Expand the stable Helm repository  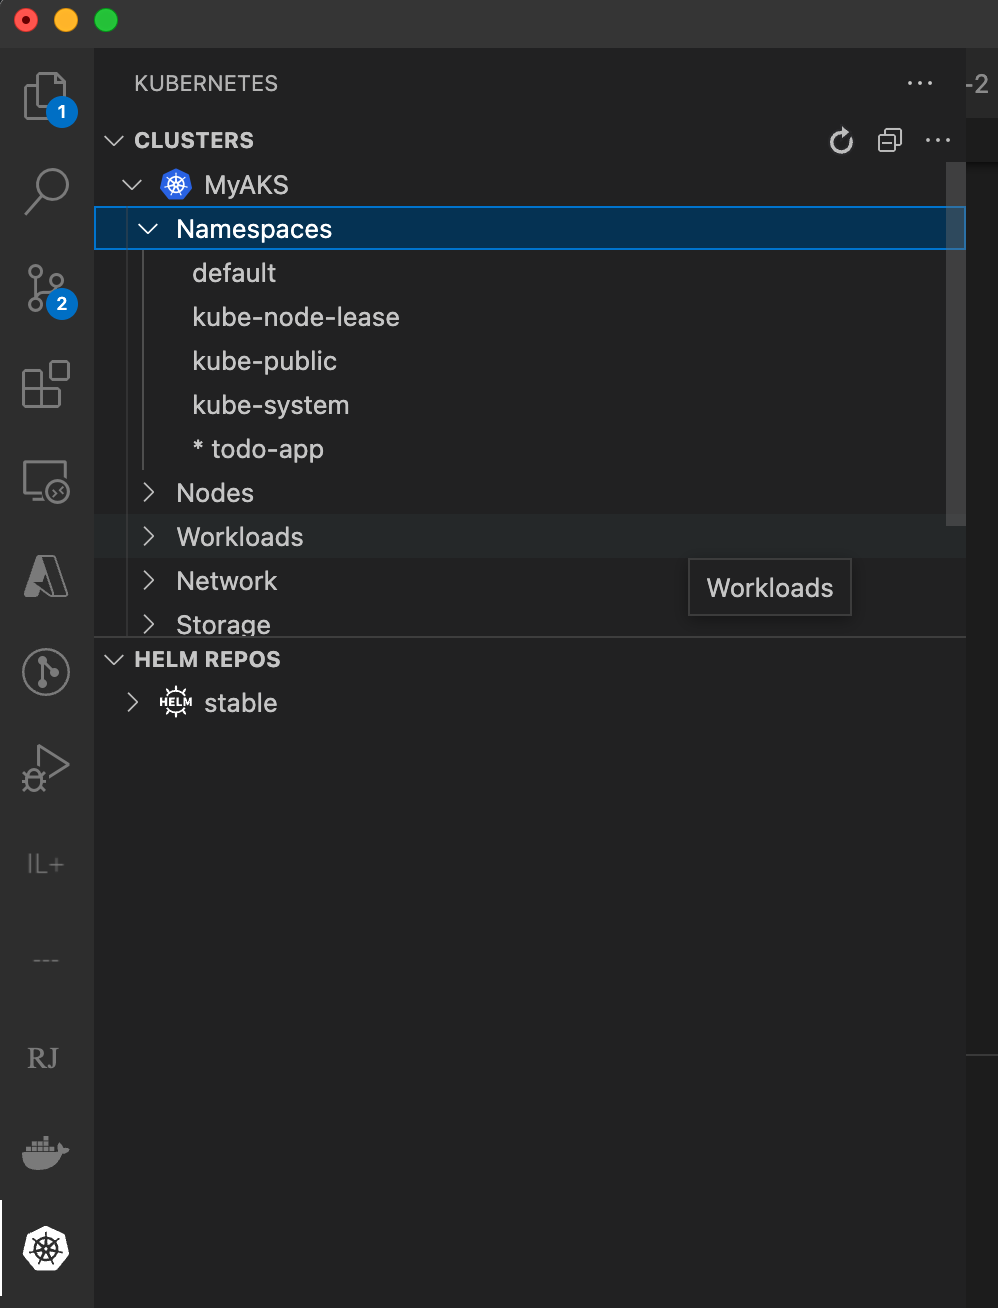[133, 702]
